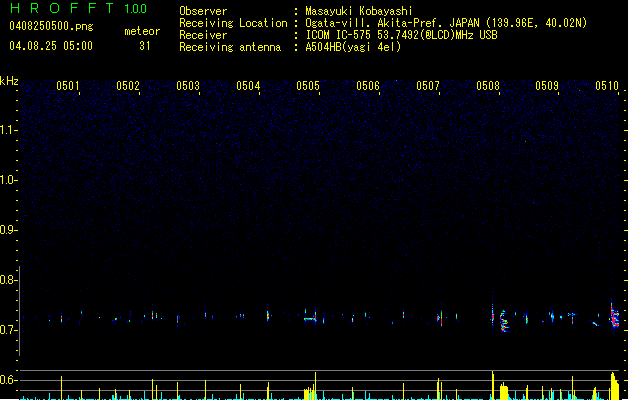Click time marker 0505
This screenshot has height=400, width=629.
click(x=308, y=85)
